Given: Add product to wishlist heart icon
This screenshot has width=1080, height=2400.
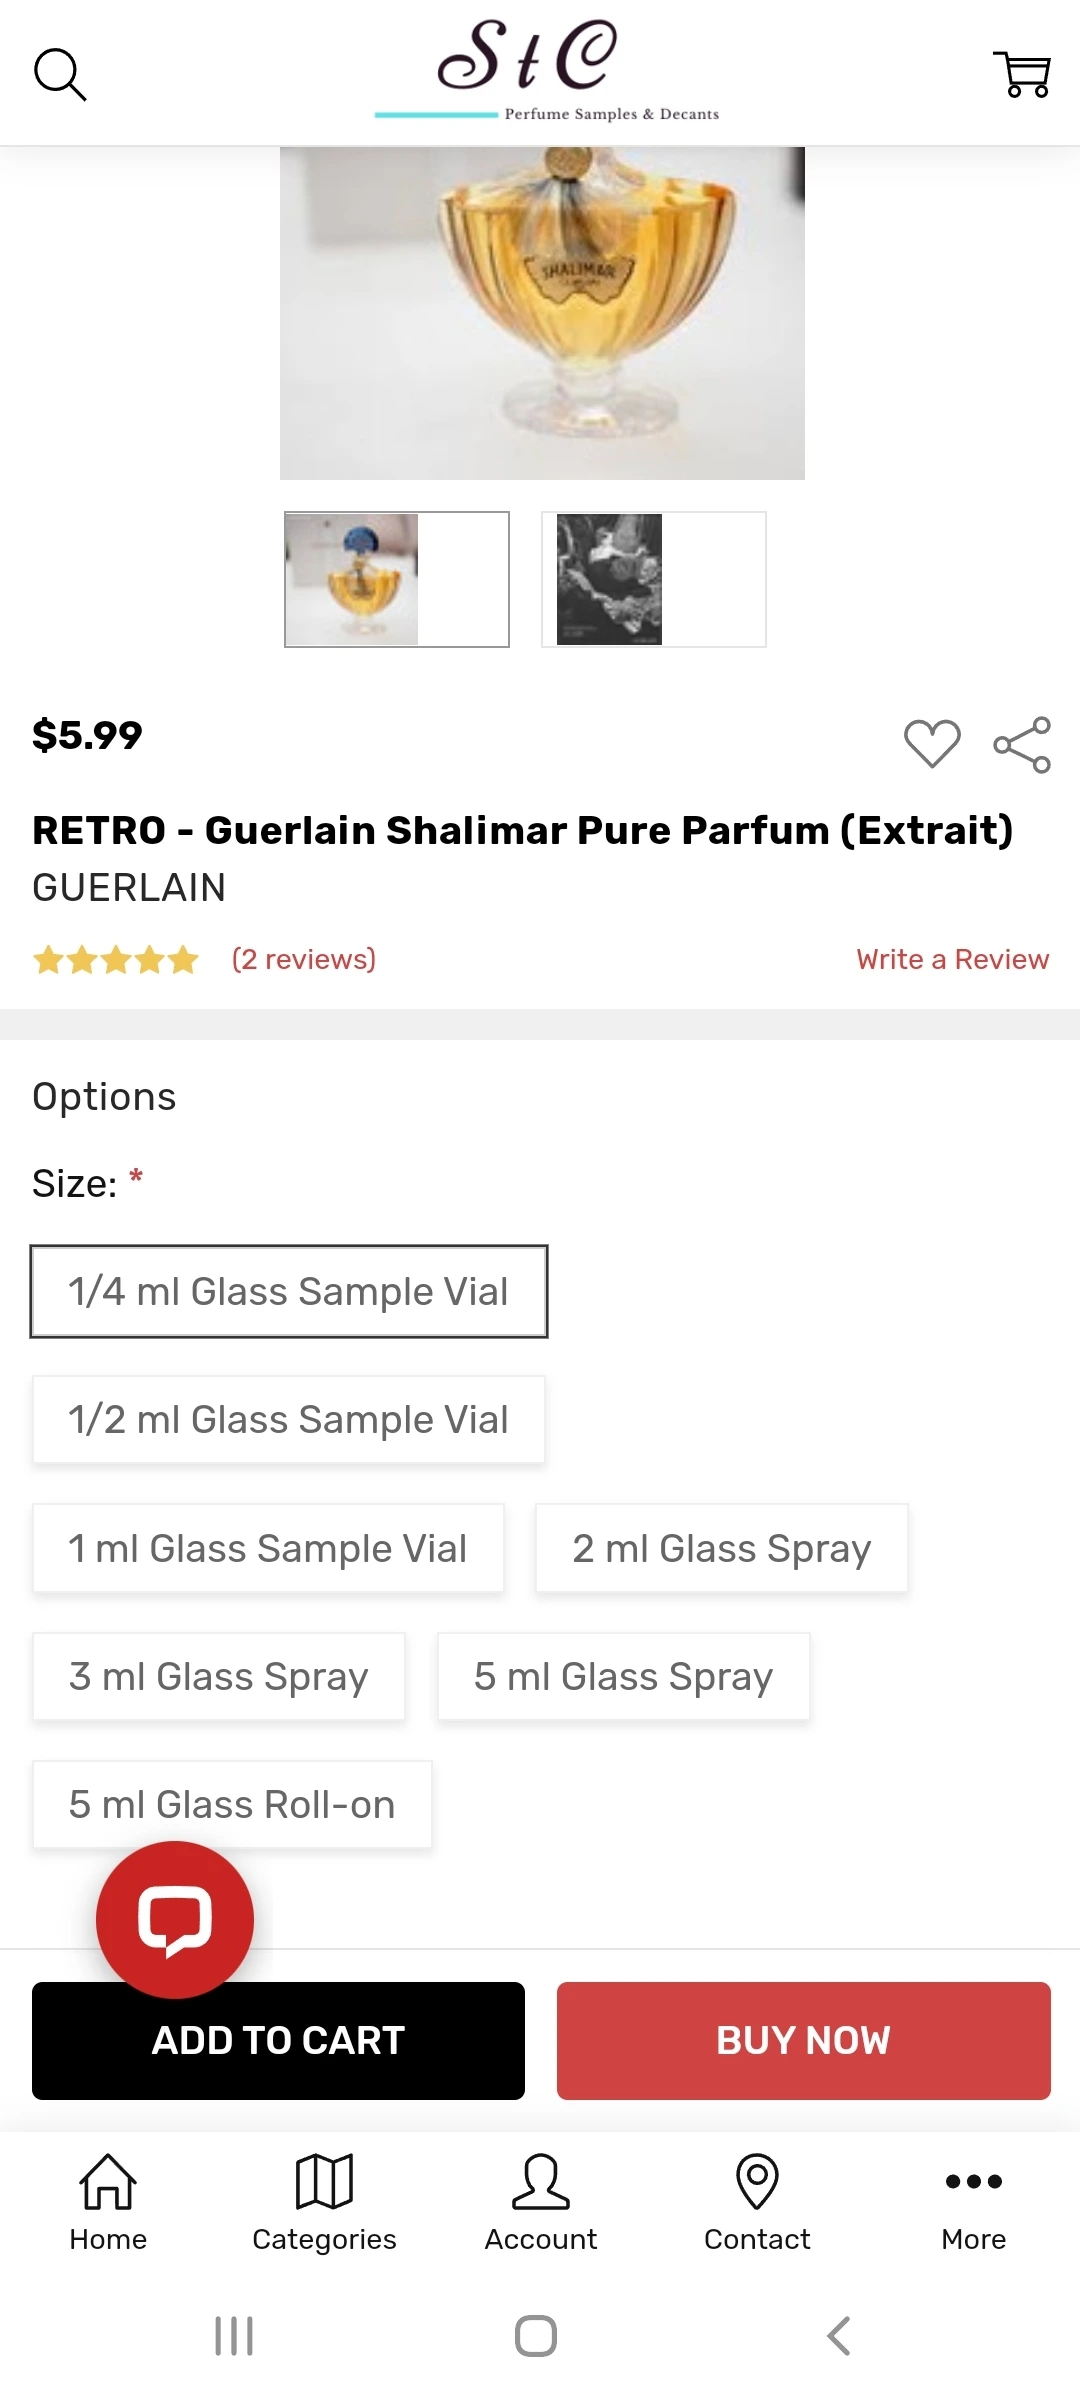Looking at the screenshot, I should [932, 744].
